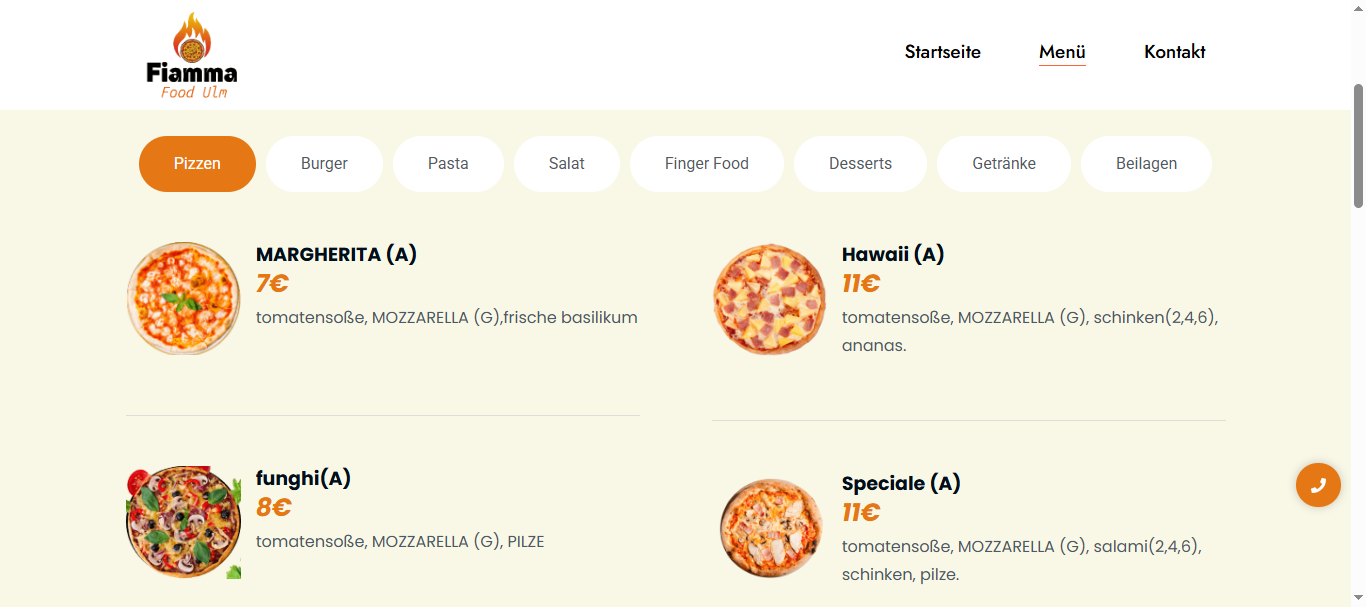Select the Beilagen category tab
The height and width of the screenshot is (607, 1366).
(x=1146, y=164)
